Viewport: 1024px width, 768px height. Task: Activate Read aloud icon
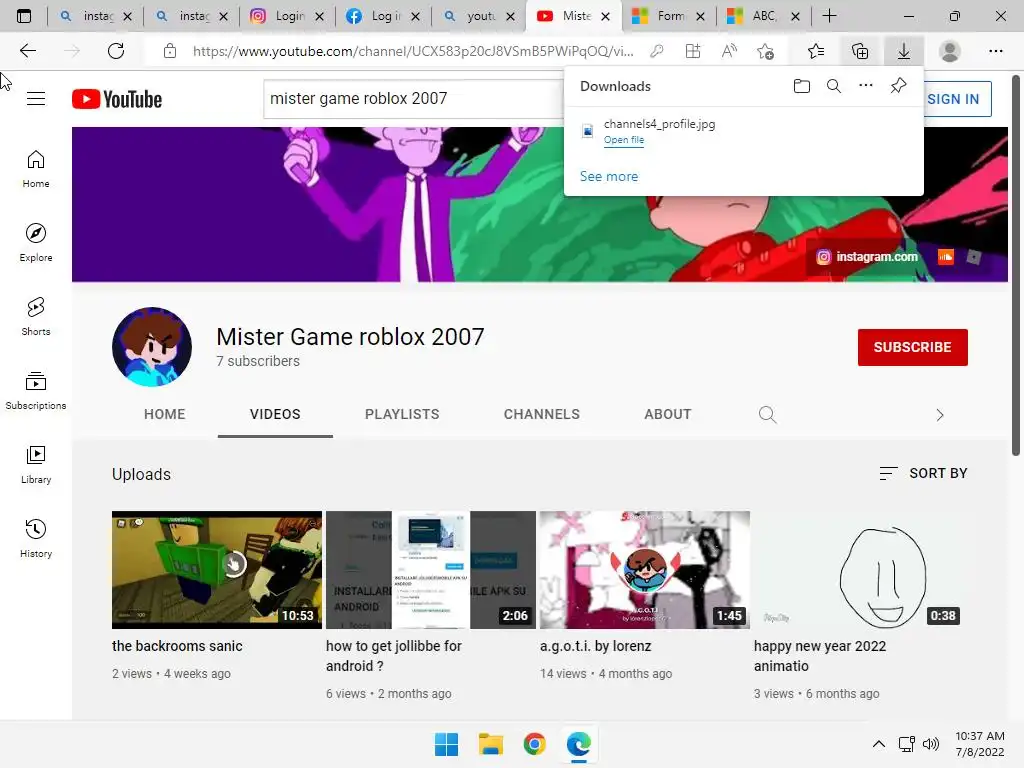[729, 51]
